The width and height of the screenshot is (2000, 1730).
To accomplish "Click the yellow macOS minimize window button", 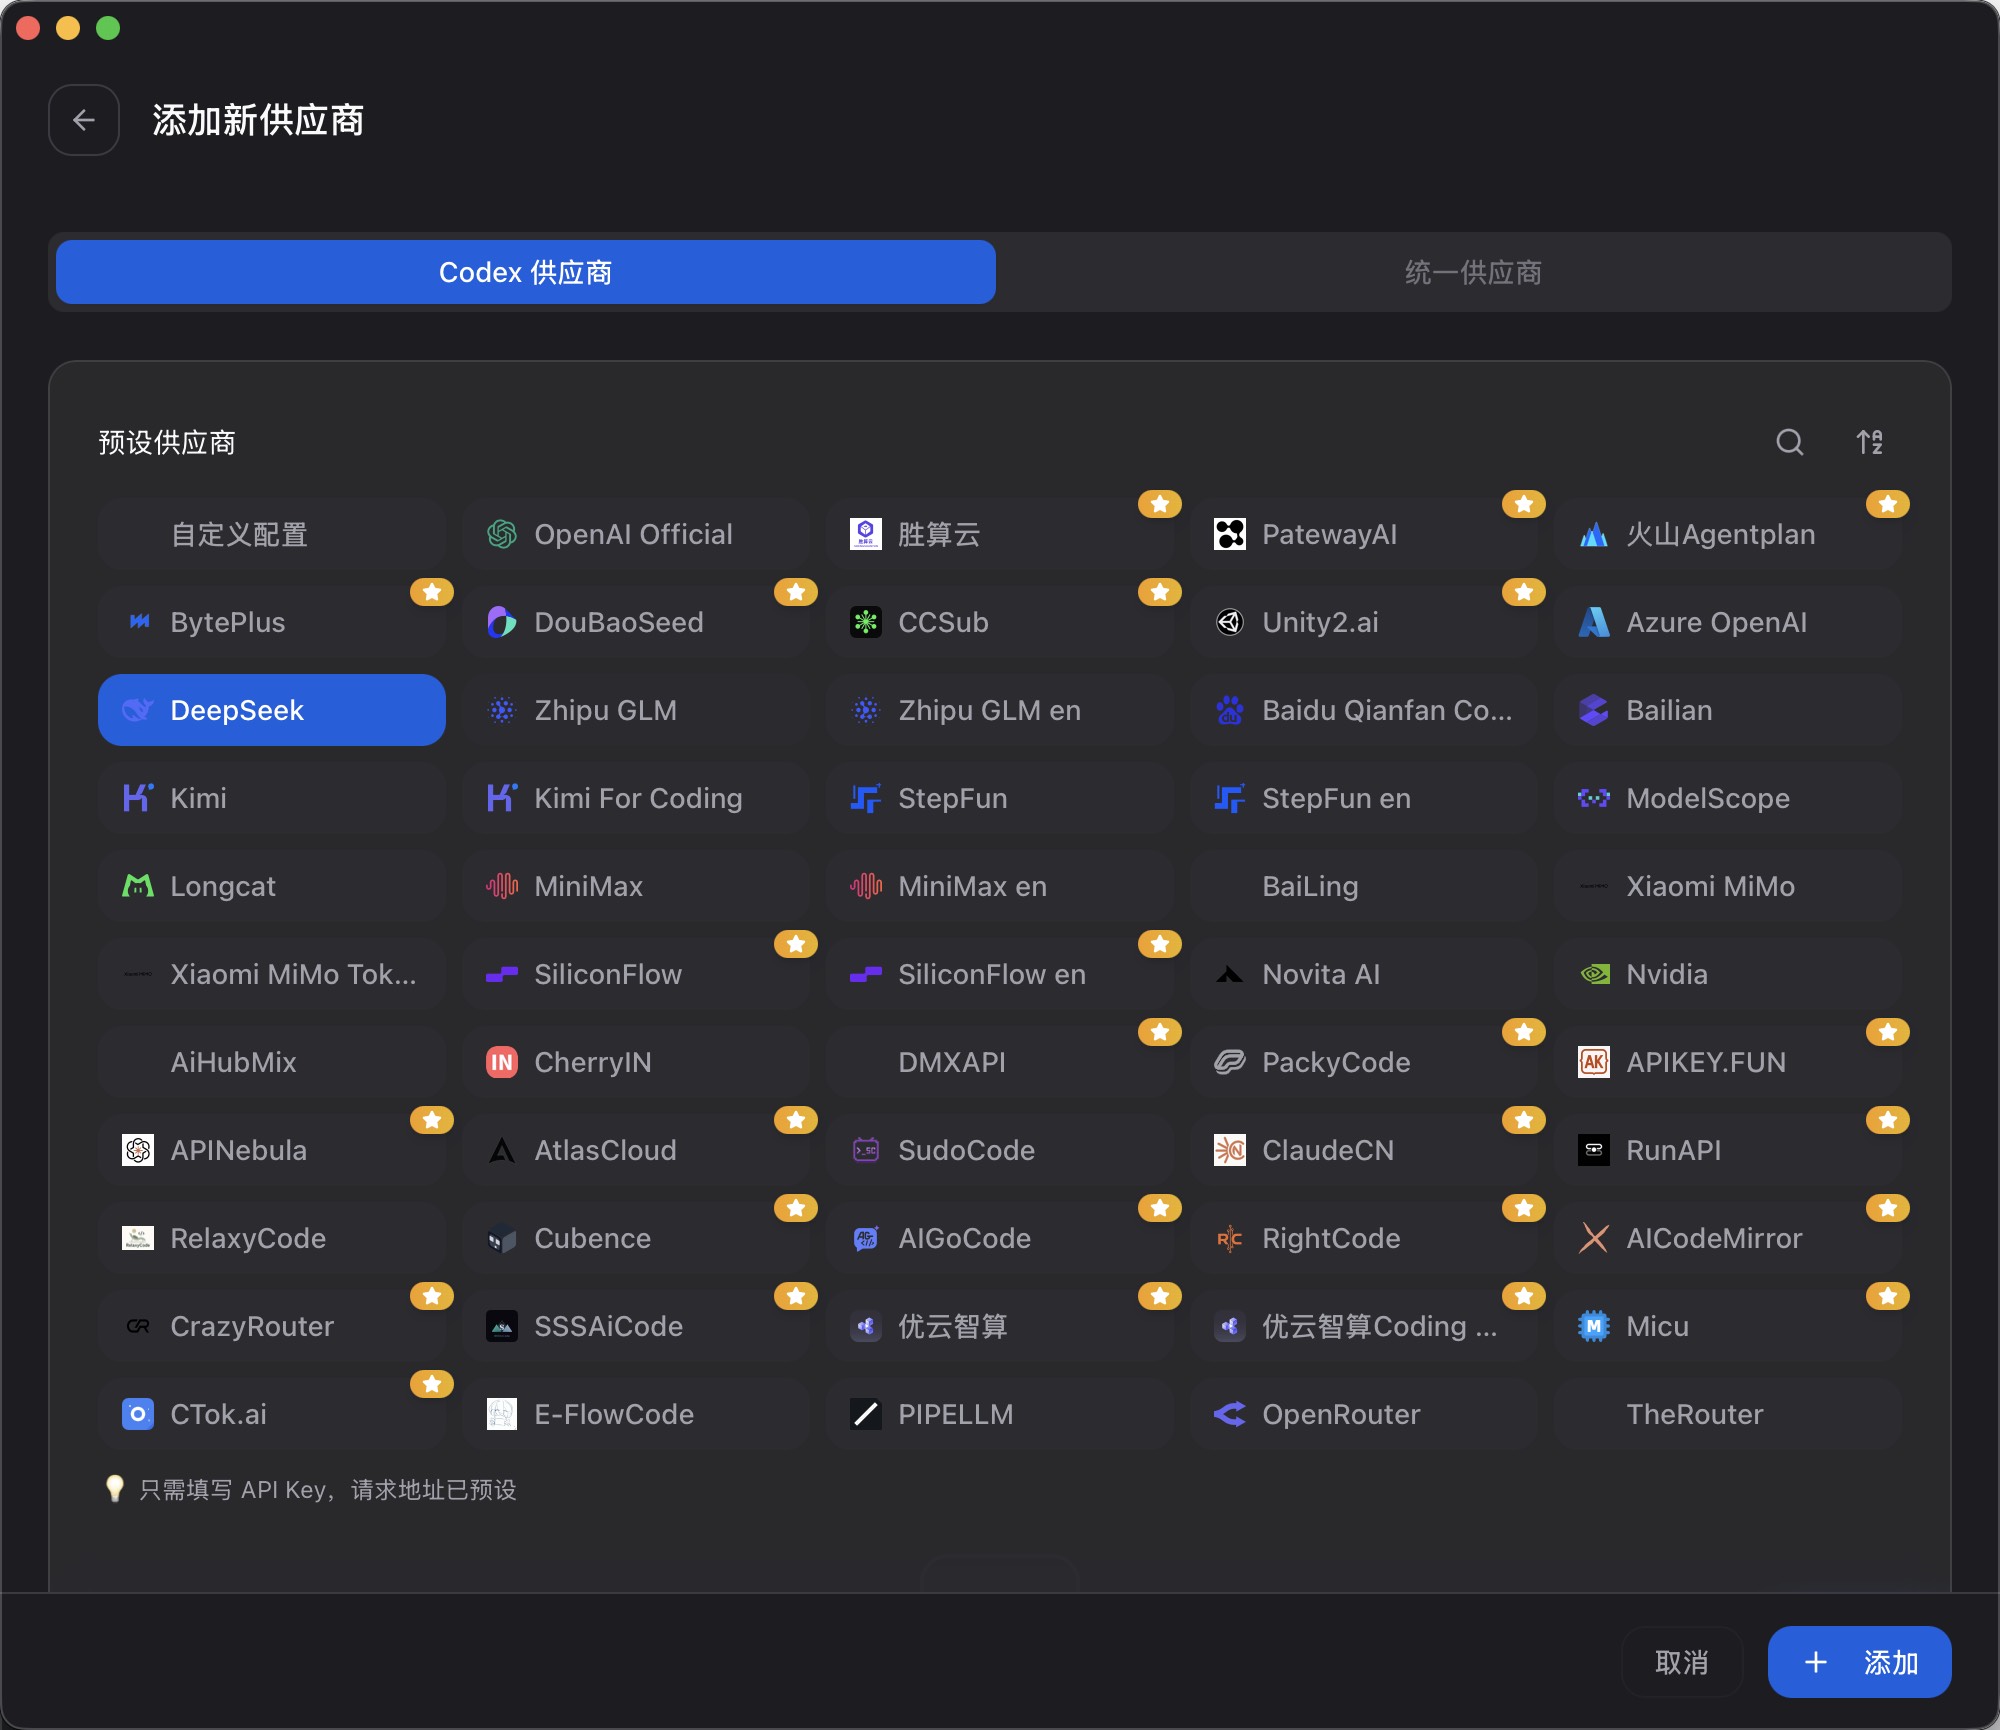I will [68, 28].
